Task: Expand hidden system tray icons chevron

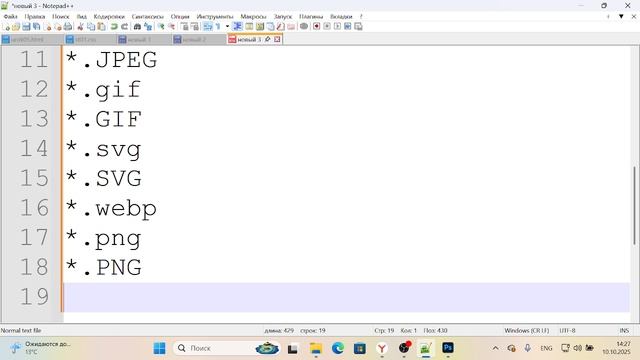Action: [496, 348]
